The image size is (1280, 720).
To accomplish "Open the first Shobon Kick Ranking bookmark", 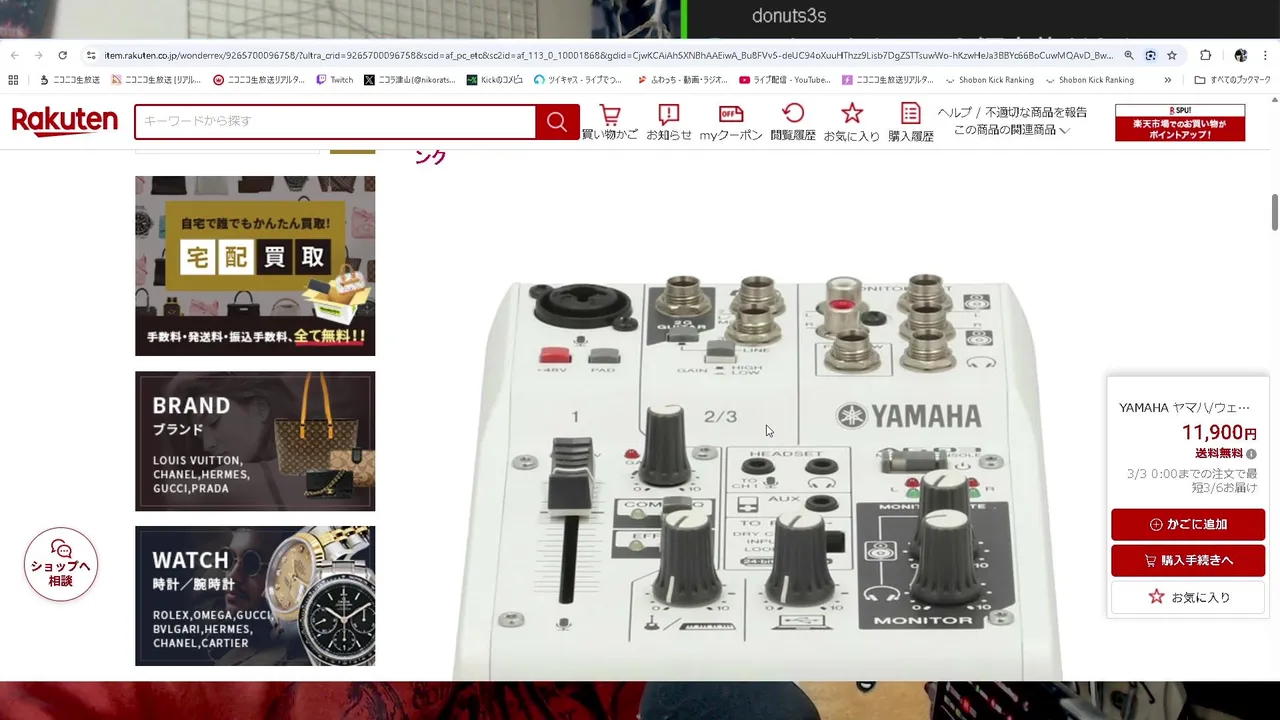I will [x=988, y=80].
